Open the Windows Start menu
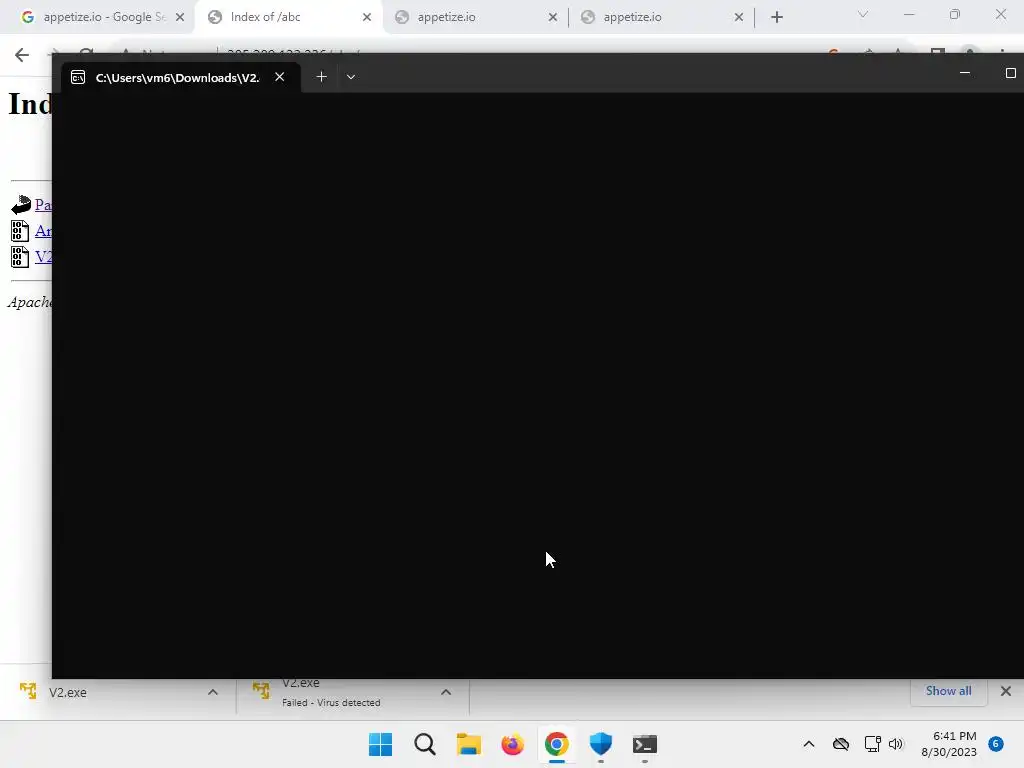 [380, 744]
